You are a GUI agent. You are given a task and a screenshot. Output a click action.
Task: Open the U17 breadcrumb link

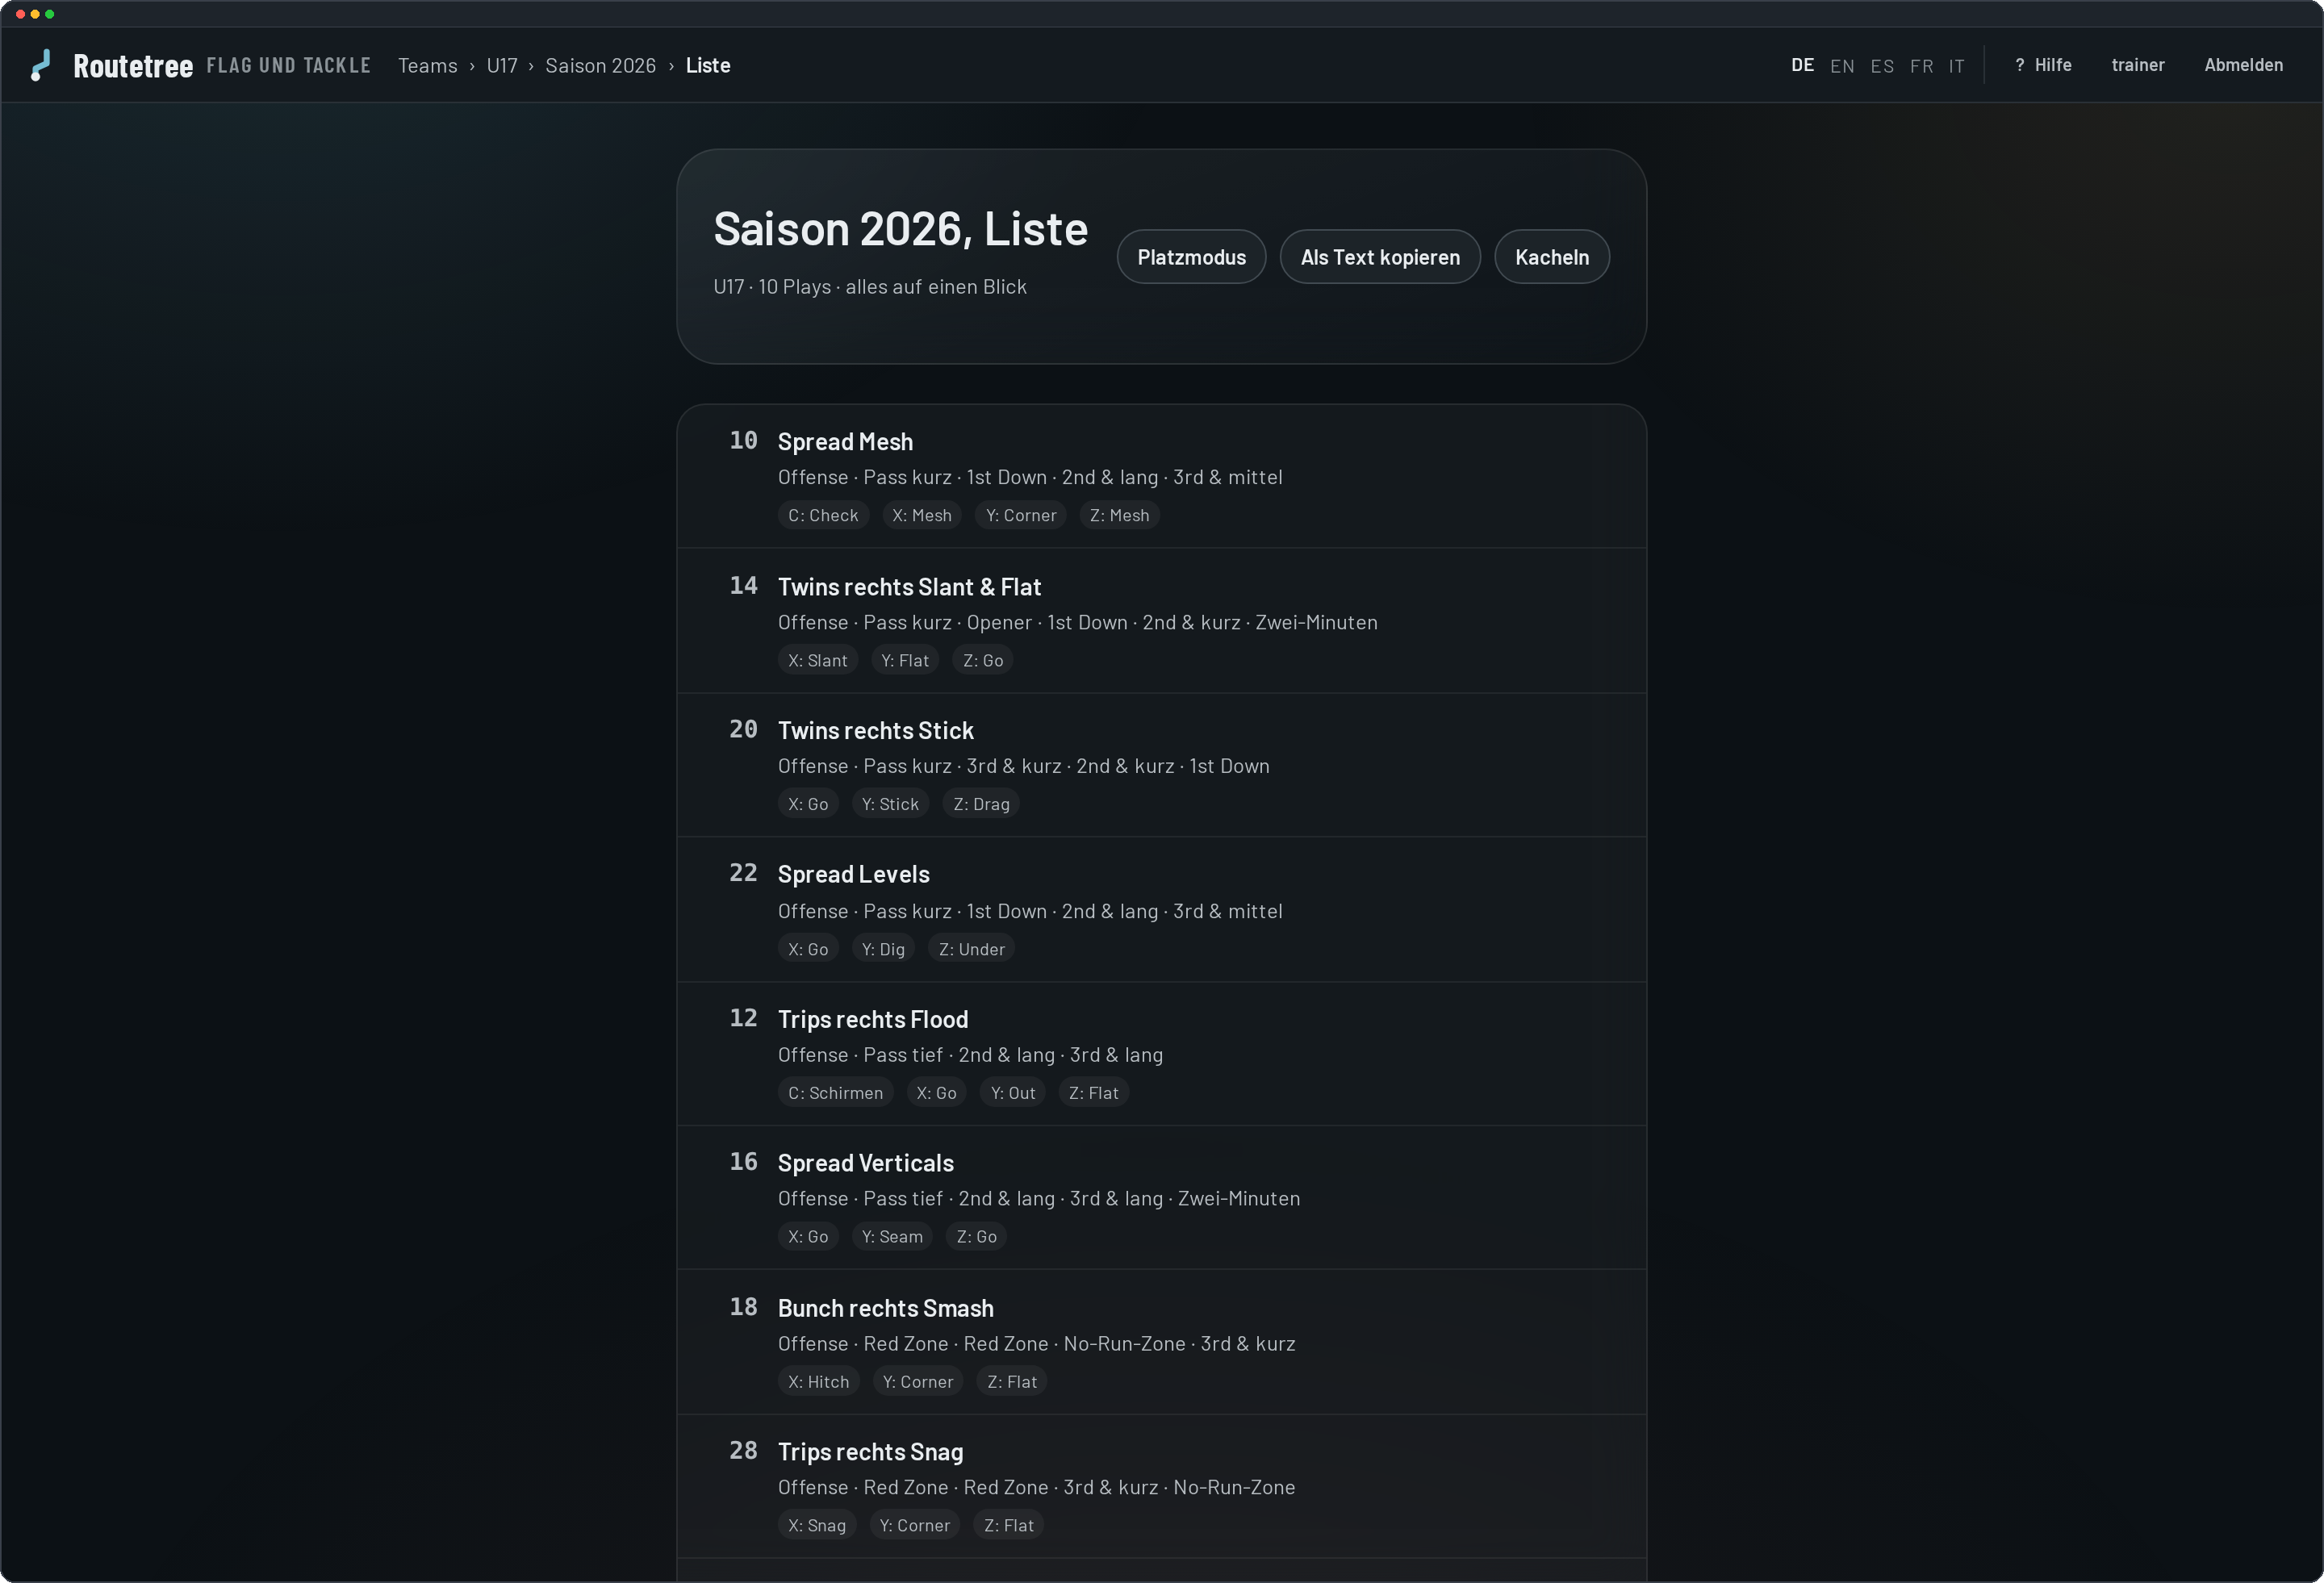(x=502, y=65)
